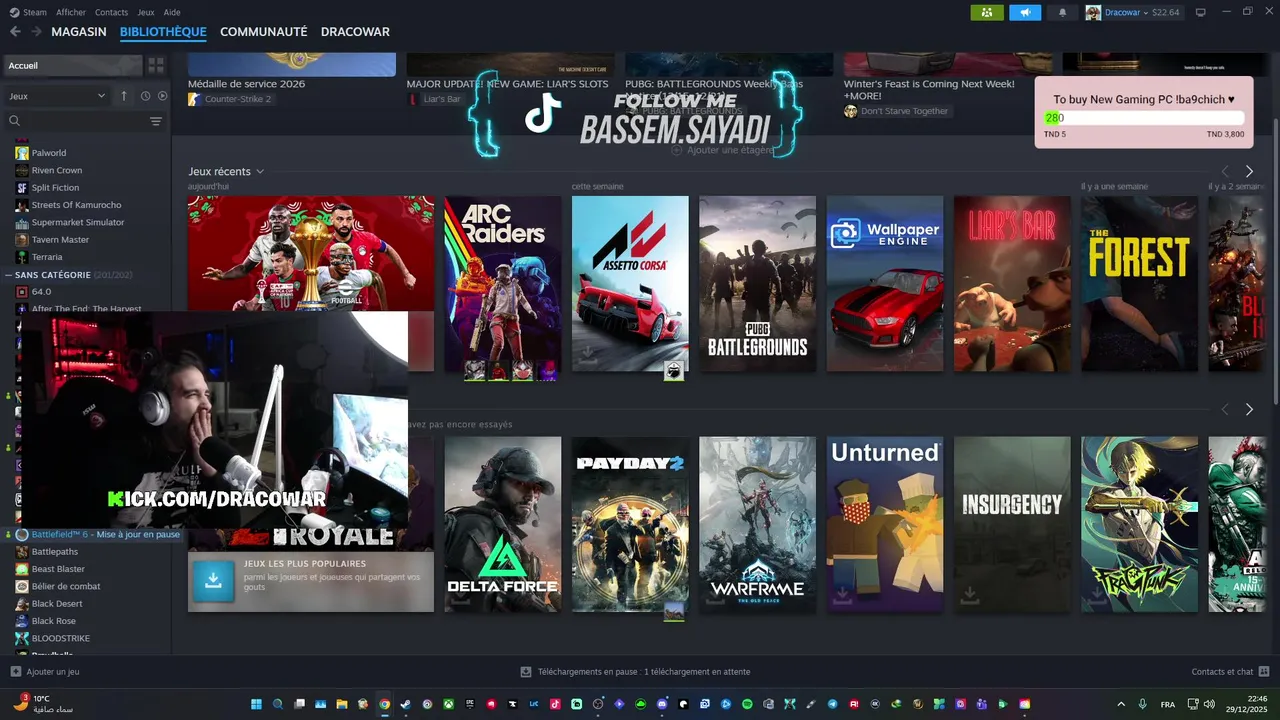
Task: Click the search field in the library sidebar
Action: [x=85, y=121]
